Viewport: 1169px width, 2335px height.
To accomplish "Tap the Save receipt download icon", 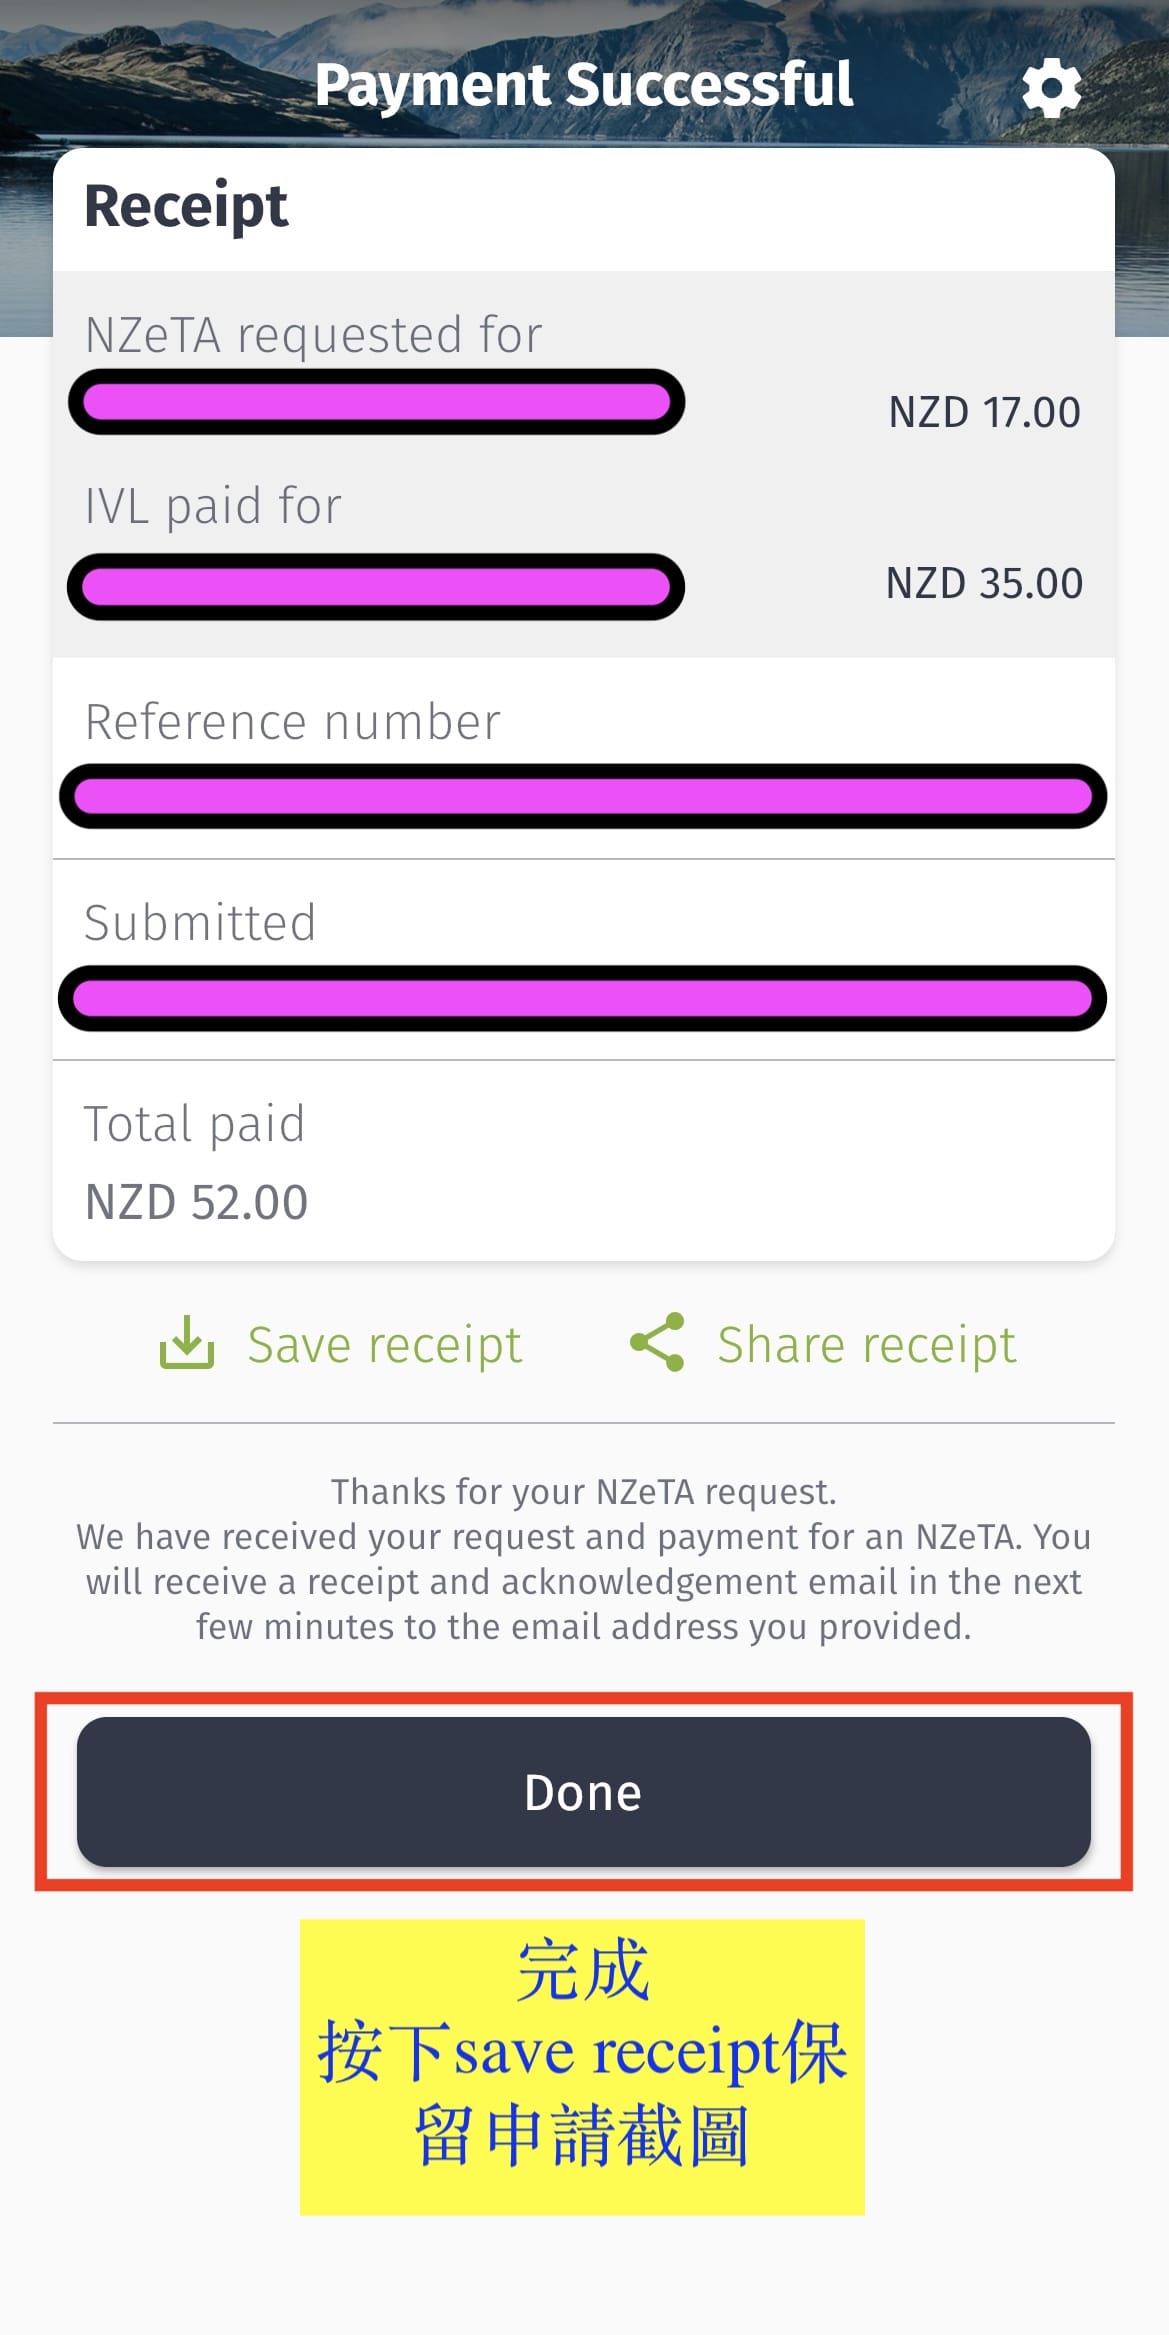I will coord(187,1342).
